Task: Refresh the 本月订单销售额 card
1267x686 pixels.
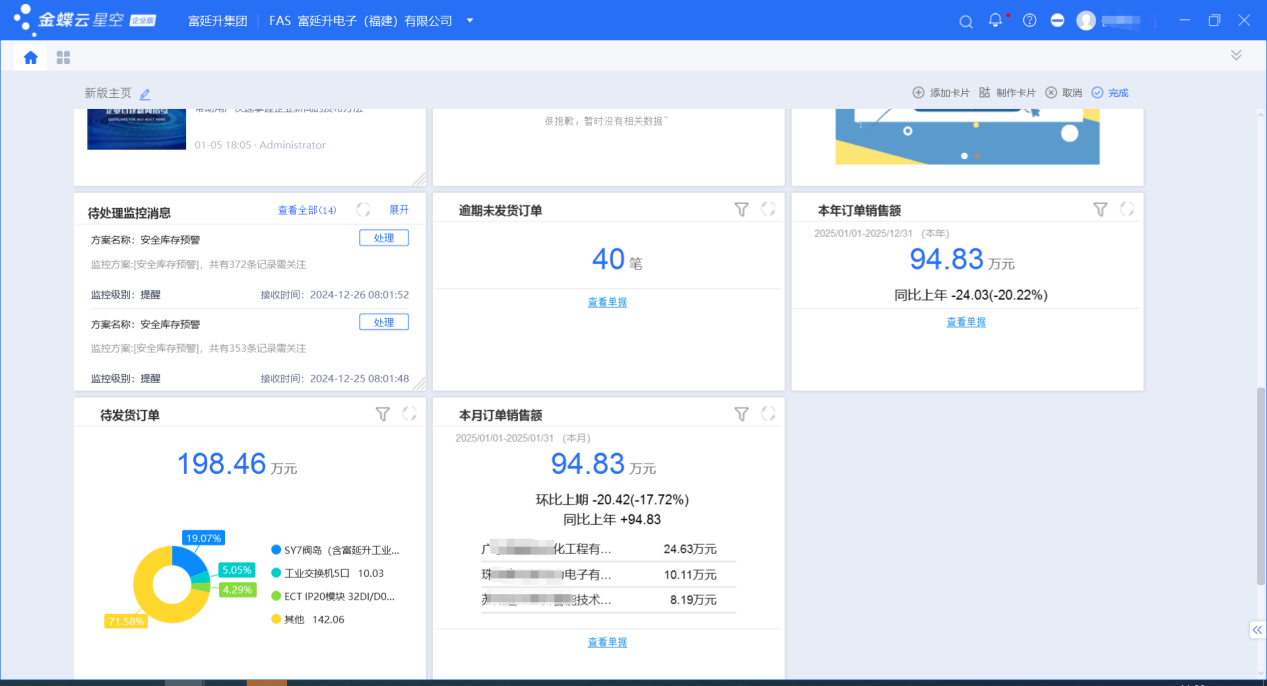Action: 768,414
